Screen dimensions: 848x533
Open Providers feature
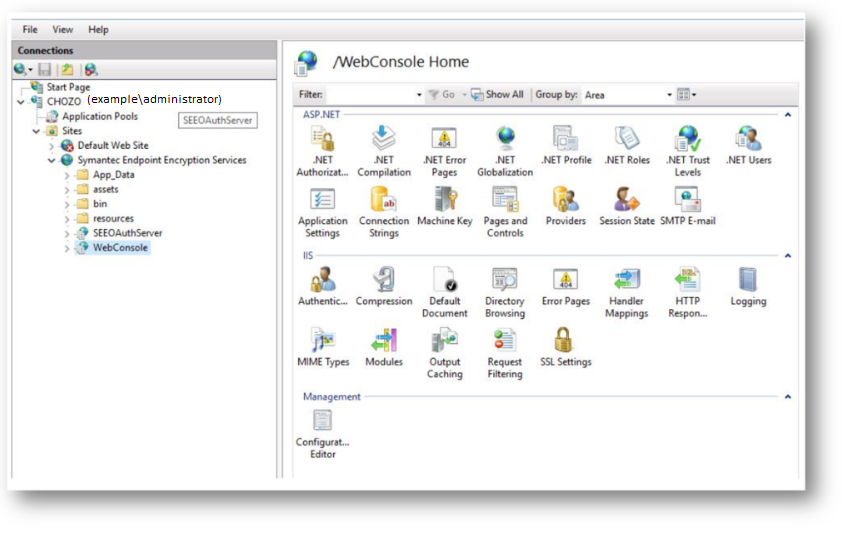click(x=566, y=206)
